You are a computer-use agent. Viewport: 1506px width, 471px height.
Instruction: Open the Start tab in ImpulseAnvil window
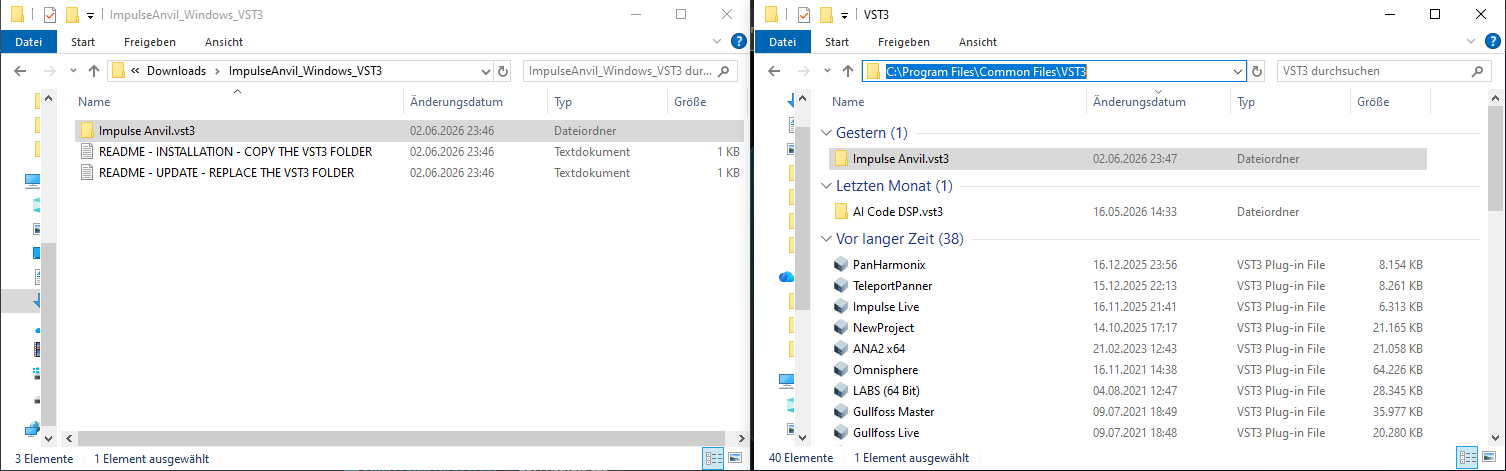(83, 42)
